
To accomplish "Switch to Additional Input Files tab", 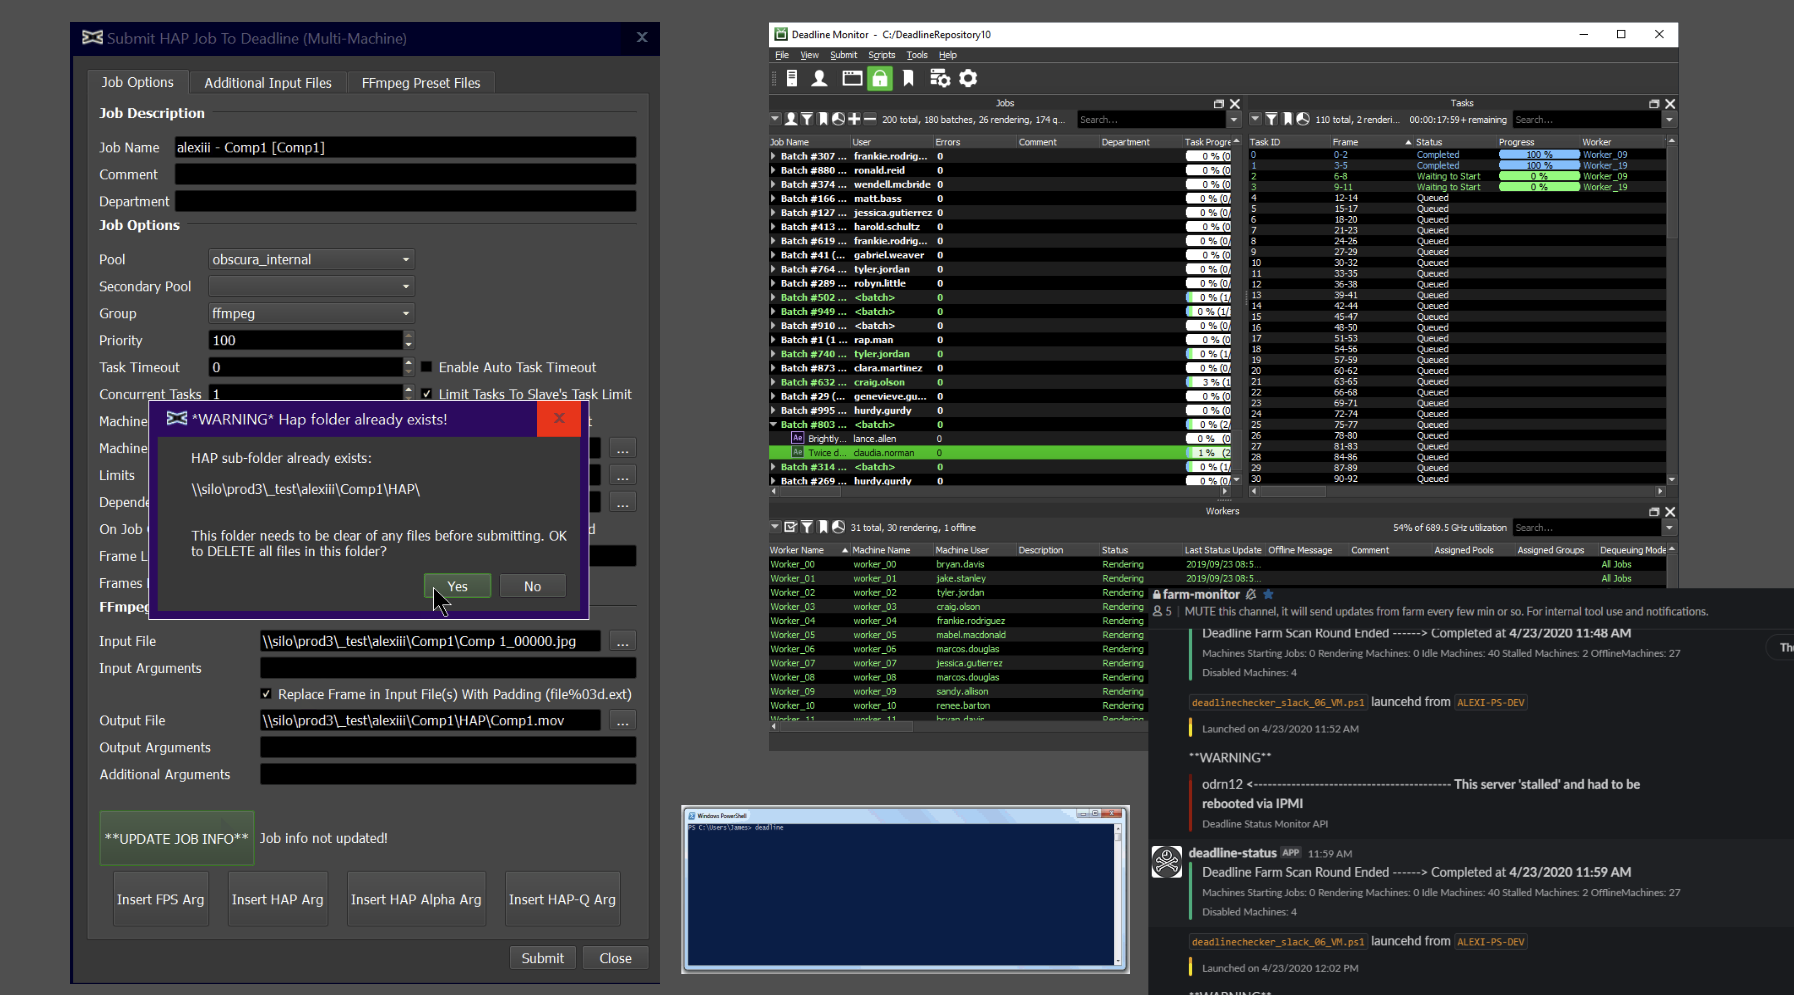I will coord(268,83).
